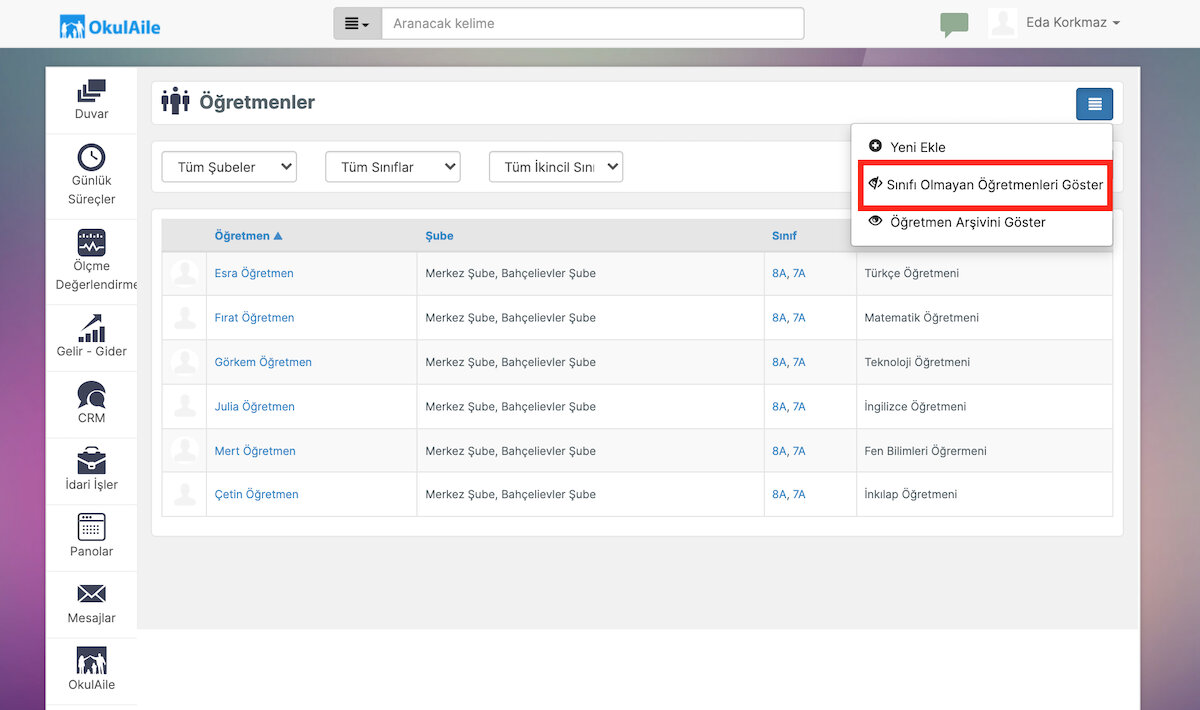Click Matematik Öğretmeni cell text
Screen dimensions: 1200x710
[921, 318]
